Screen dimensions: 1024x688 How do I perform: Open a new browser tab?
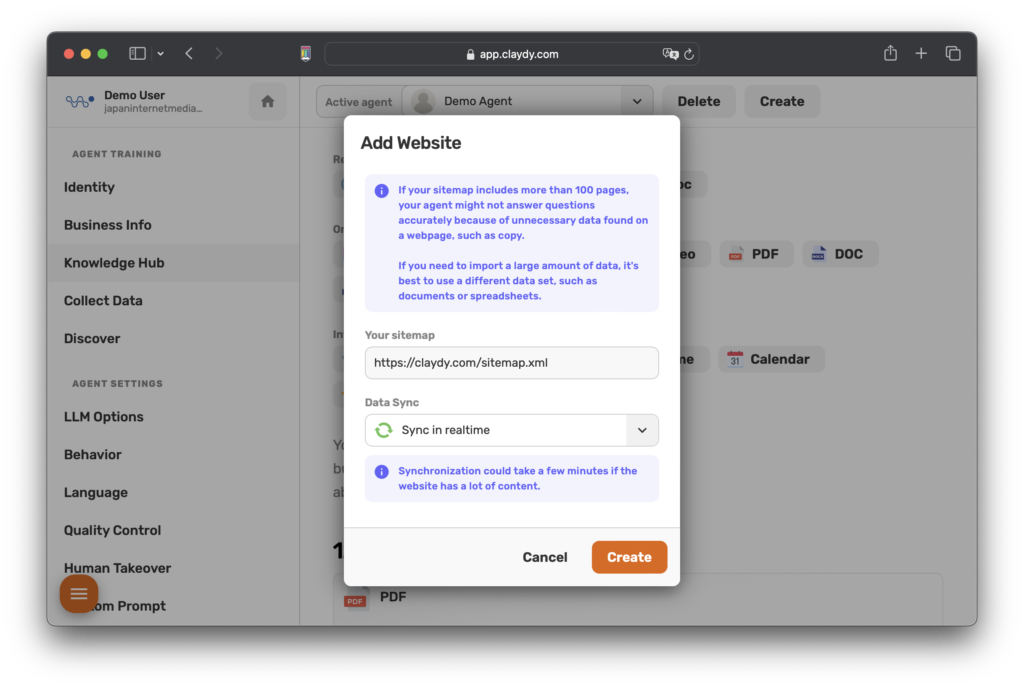tap(921, 54)
